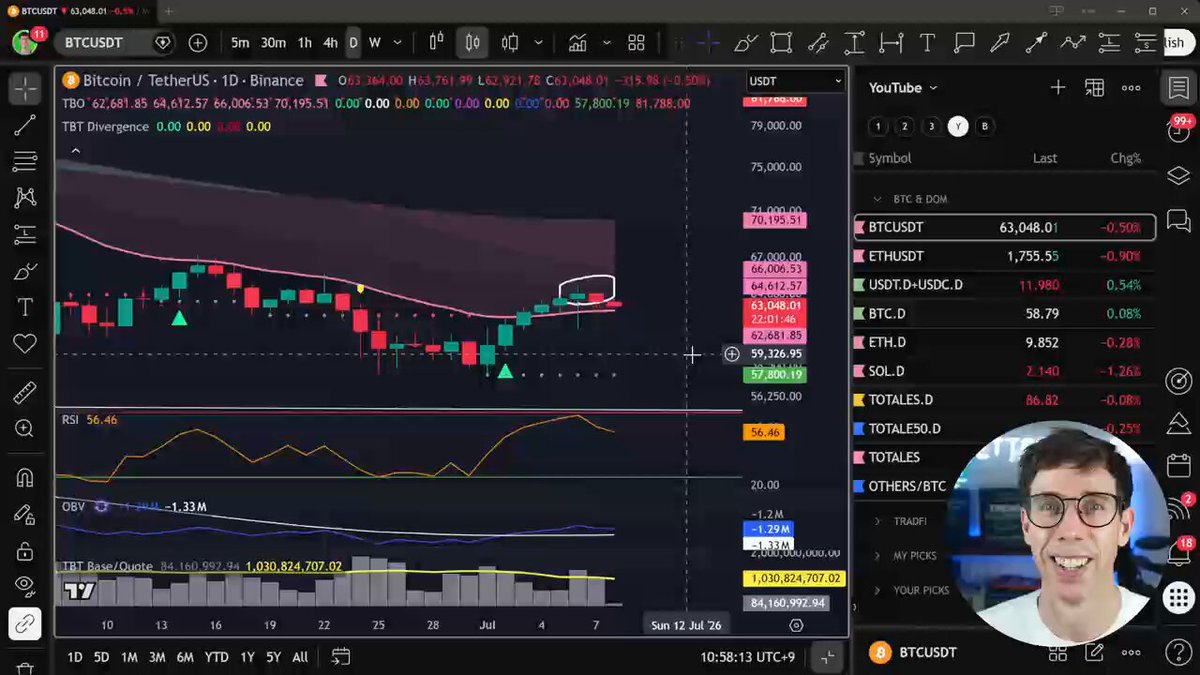This screenshot has height=675, width=1200.
Task: Open the go-to-date calendar icon
Action: (x=340, y=657)
